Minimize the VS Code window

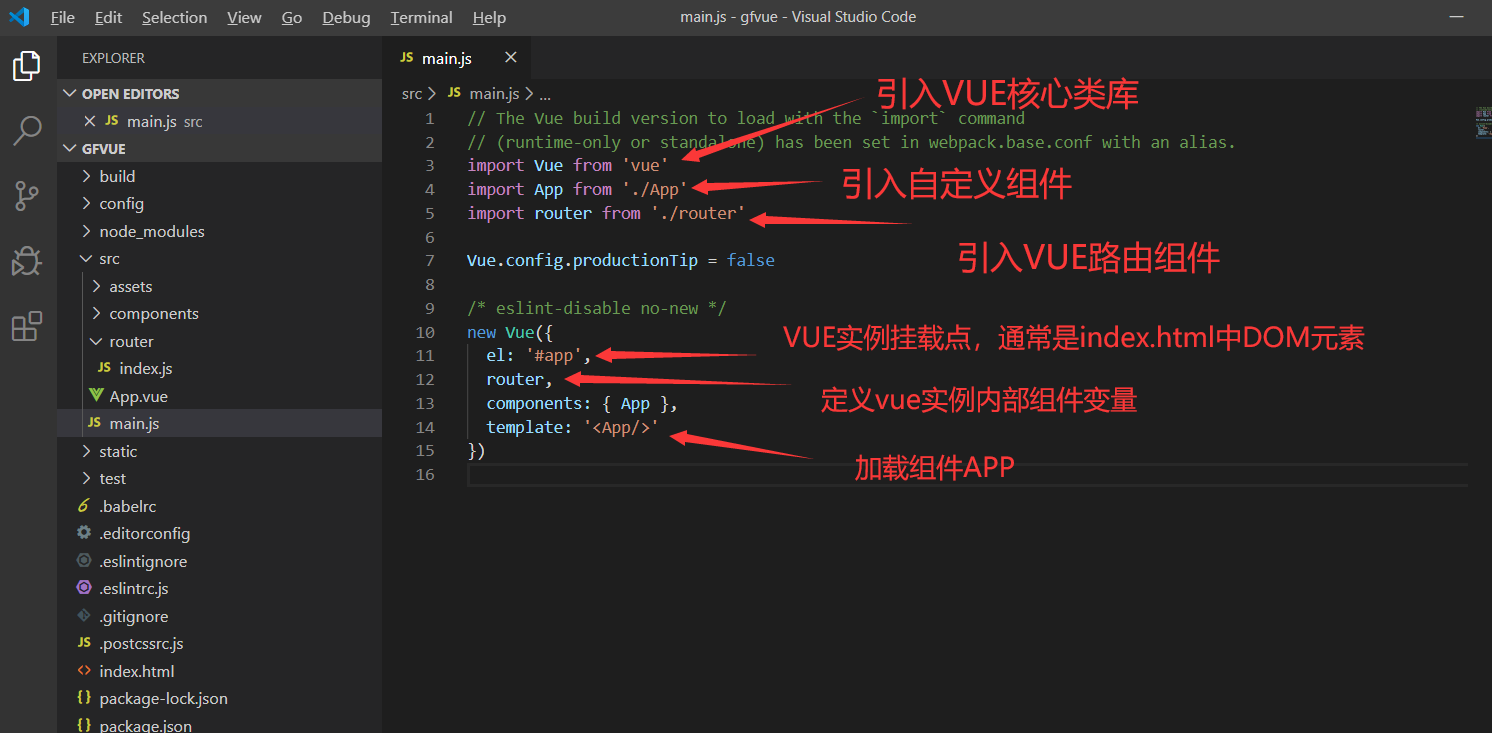tap(1457, 17)
